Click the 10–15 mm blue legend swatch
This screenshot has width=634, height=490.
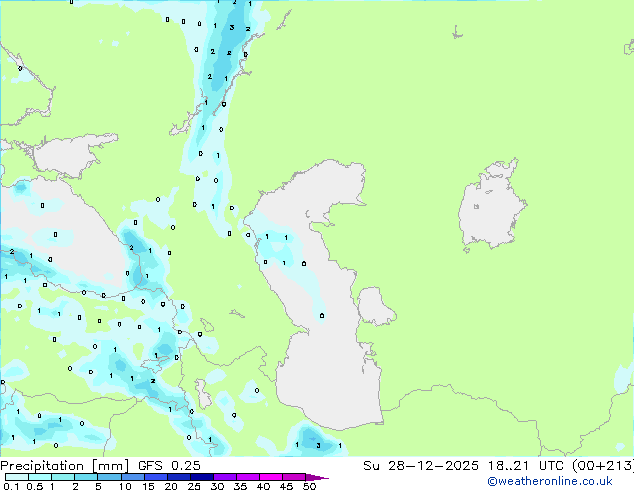(132, 477)
